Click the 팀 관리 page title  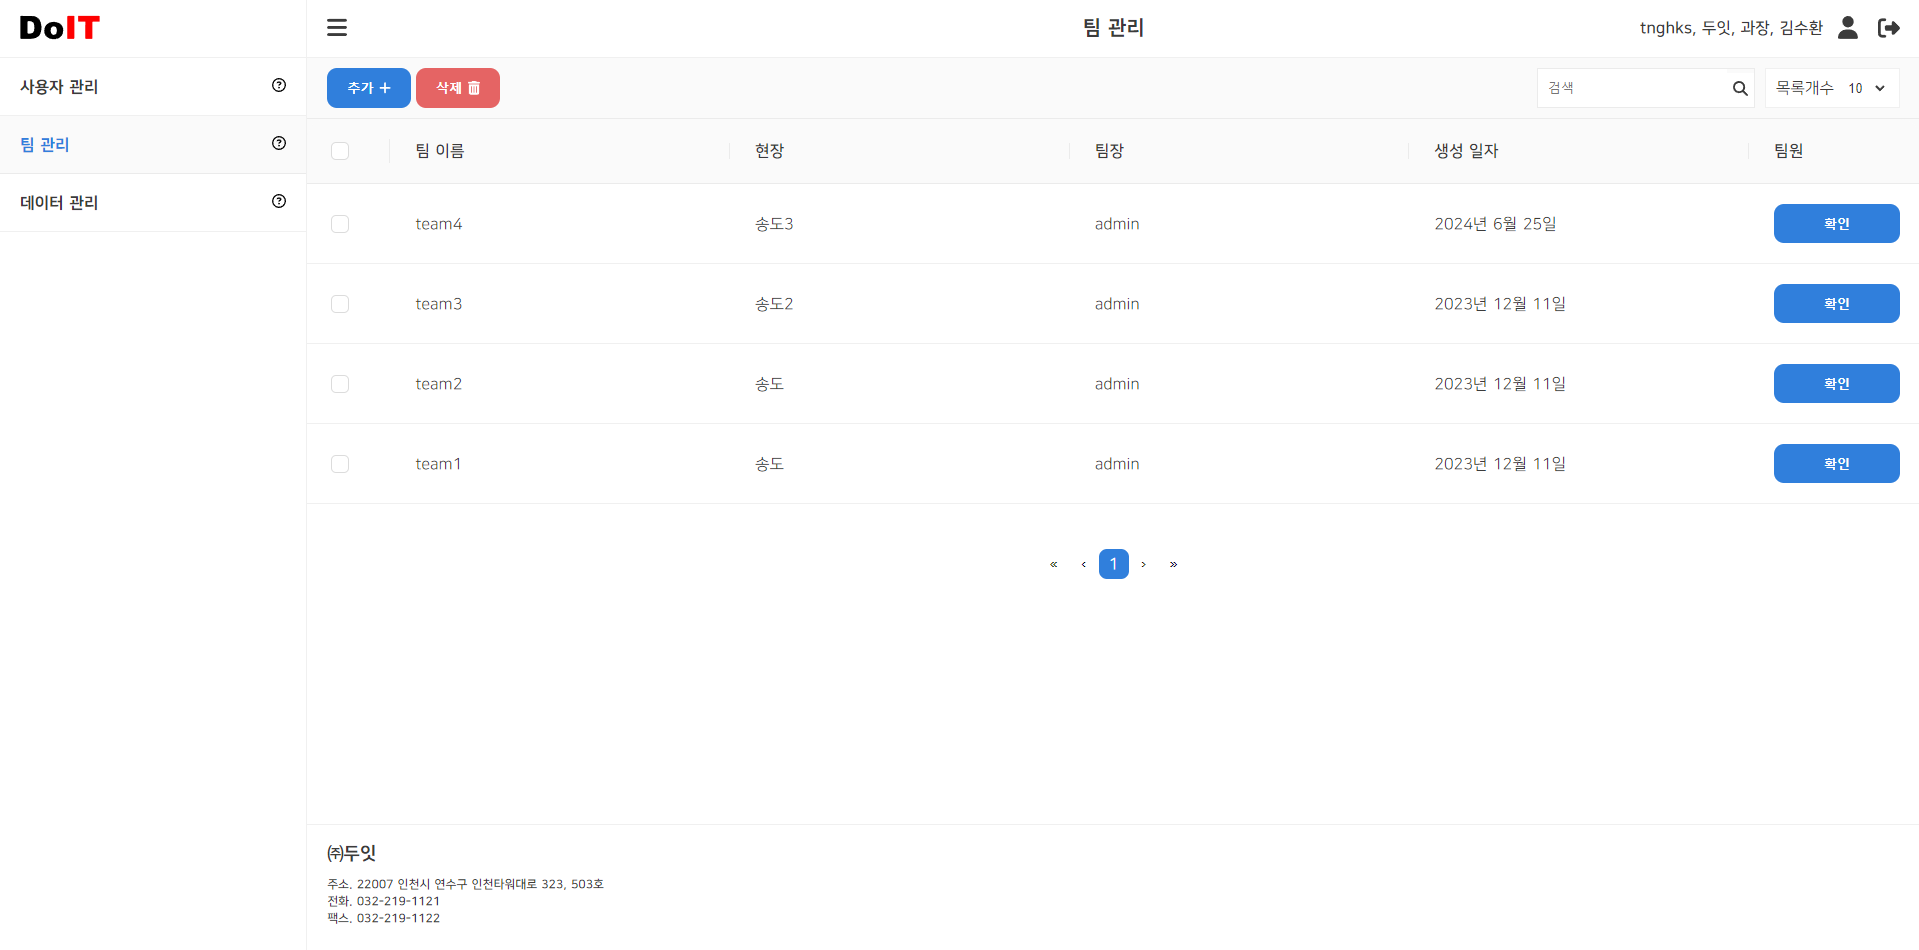click(x=1113, y=28)
